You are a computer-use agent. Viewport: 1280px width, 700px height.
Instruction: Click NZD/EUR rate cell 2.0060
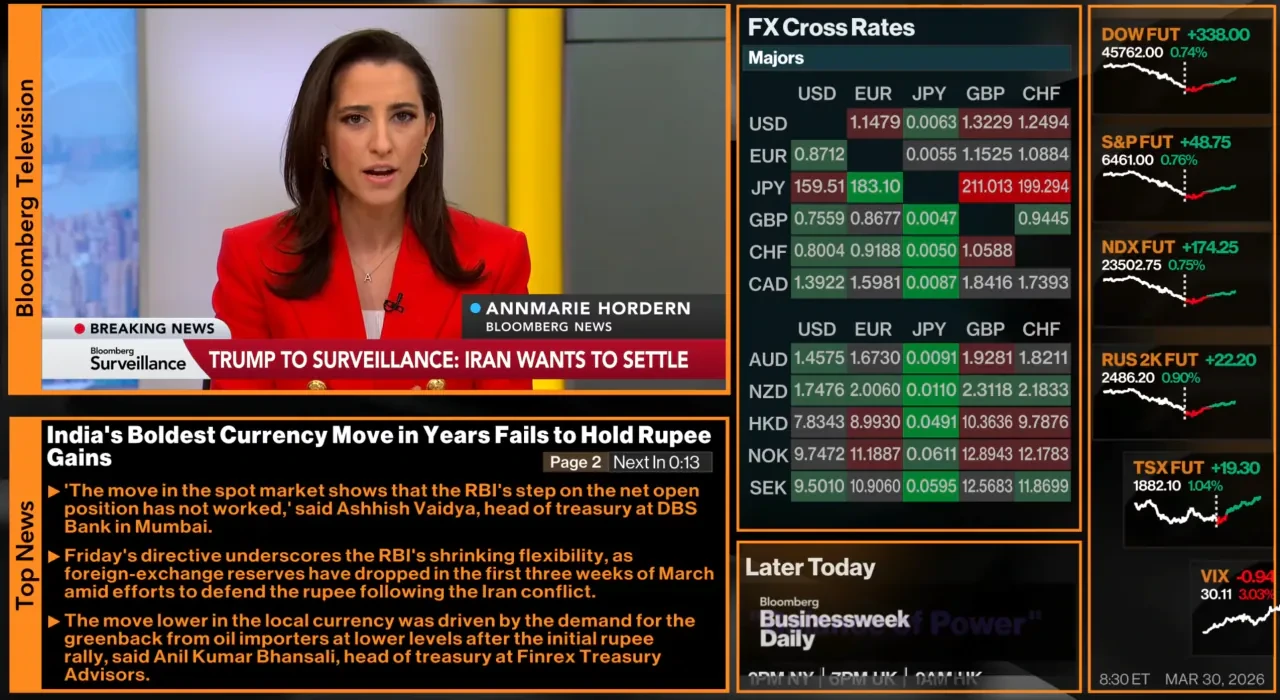[x=875, y=391]
